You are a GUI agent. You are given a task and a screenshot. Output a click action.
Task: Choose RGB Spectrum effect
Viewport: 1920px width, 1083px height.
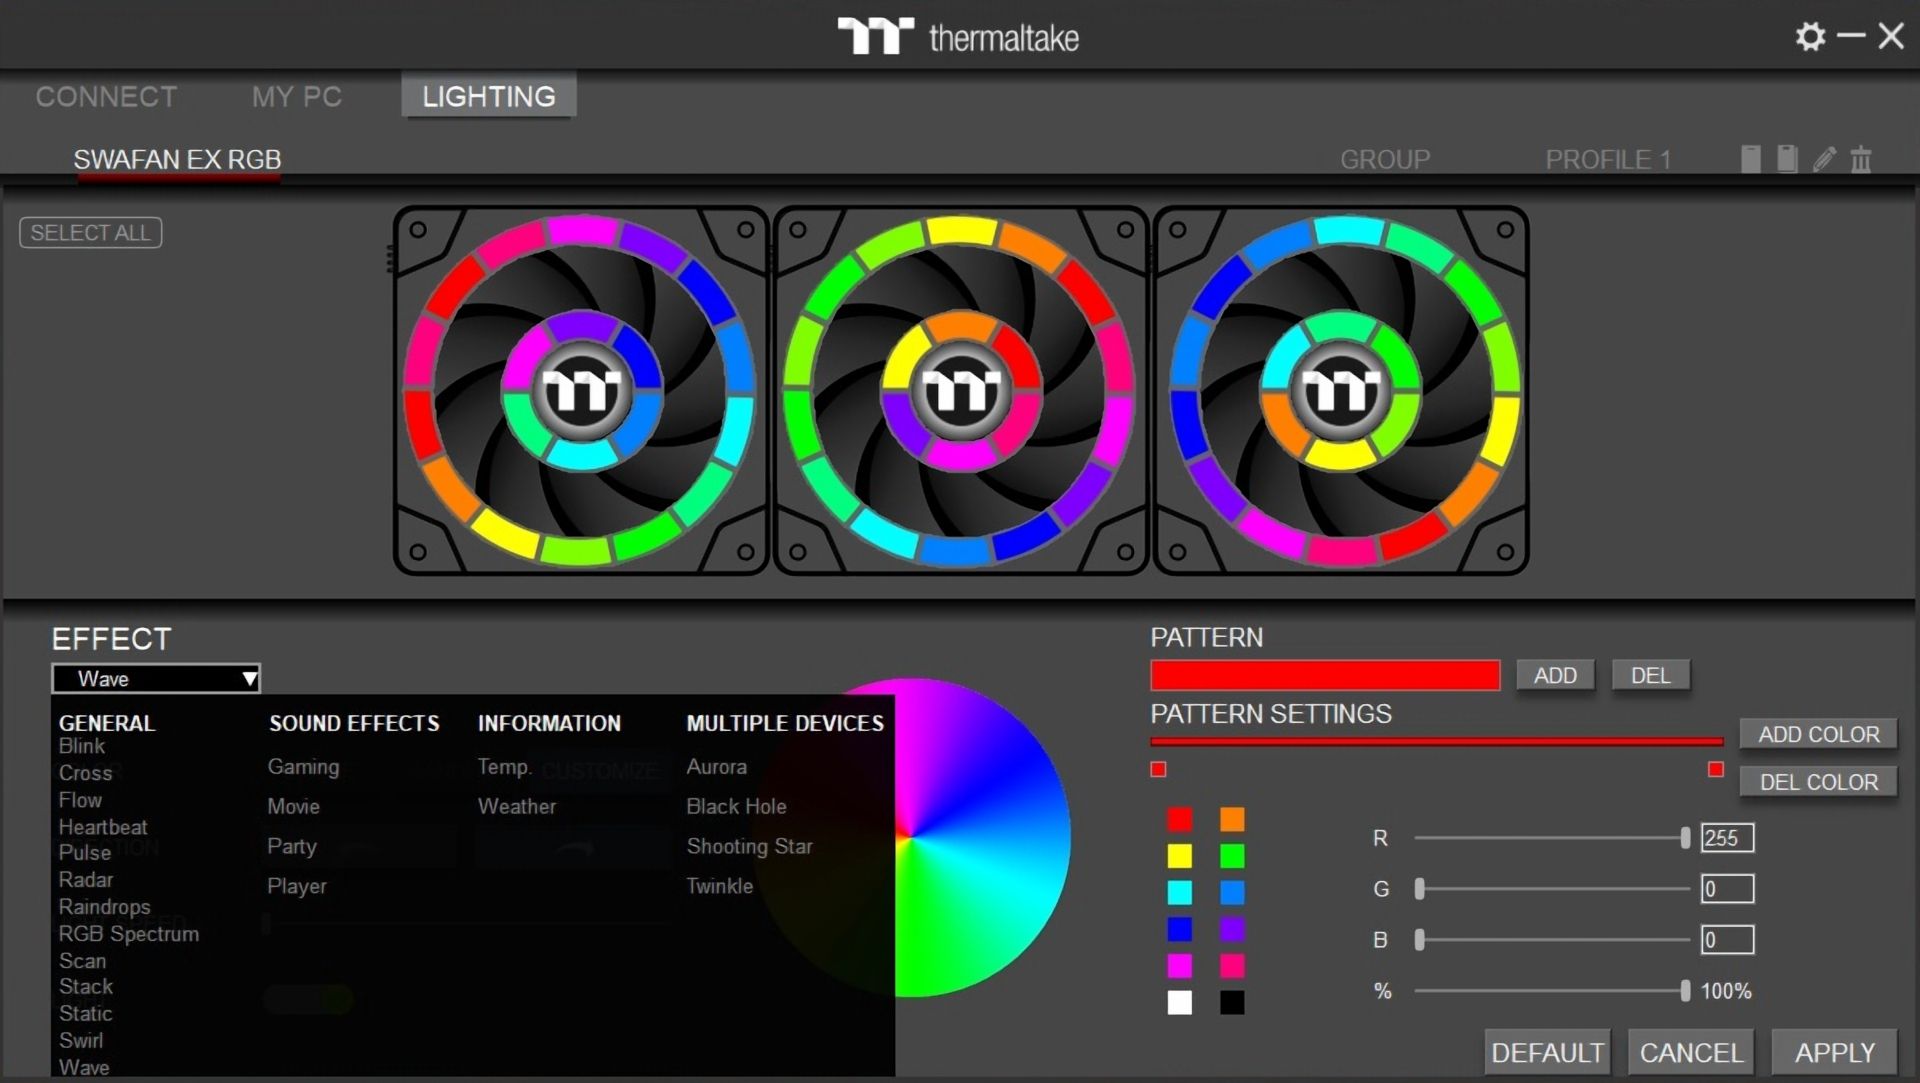point(128,934)
